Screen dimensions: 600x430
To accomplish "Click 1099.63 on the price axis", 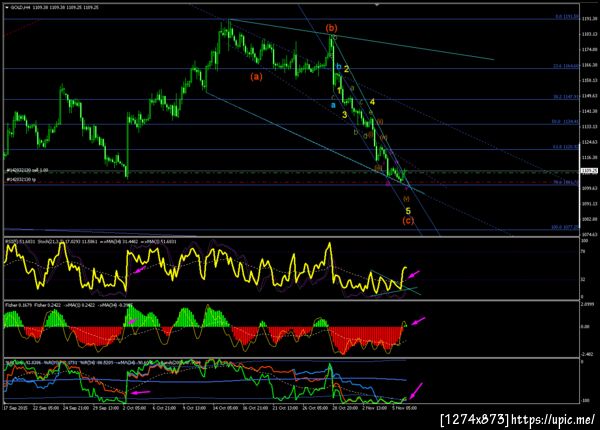I will (589, 188).
